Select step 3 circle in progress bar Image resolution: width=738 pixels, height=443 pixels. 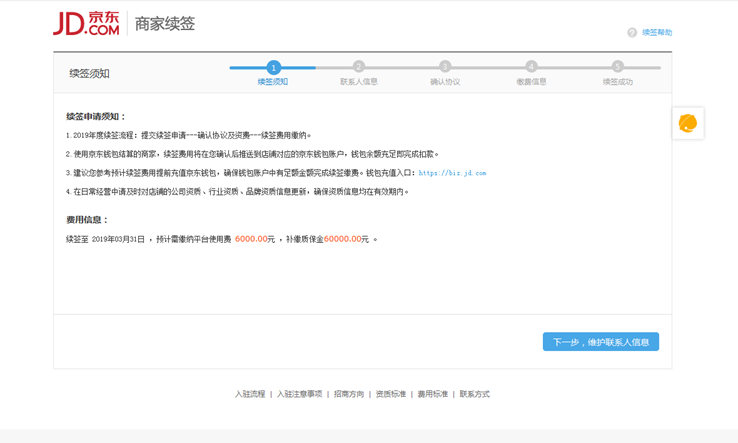tap(445, 67)
